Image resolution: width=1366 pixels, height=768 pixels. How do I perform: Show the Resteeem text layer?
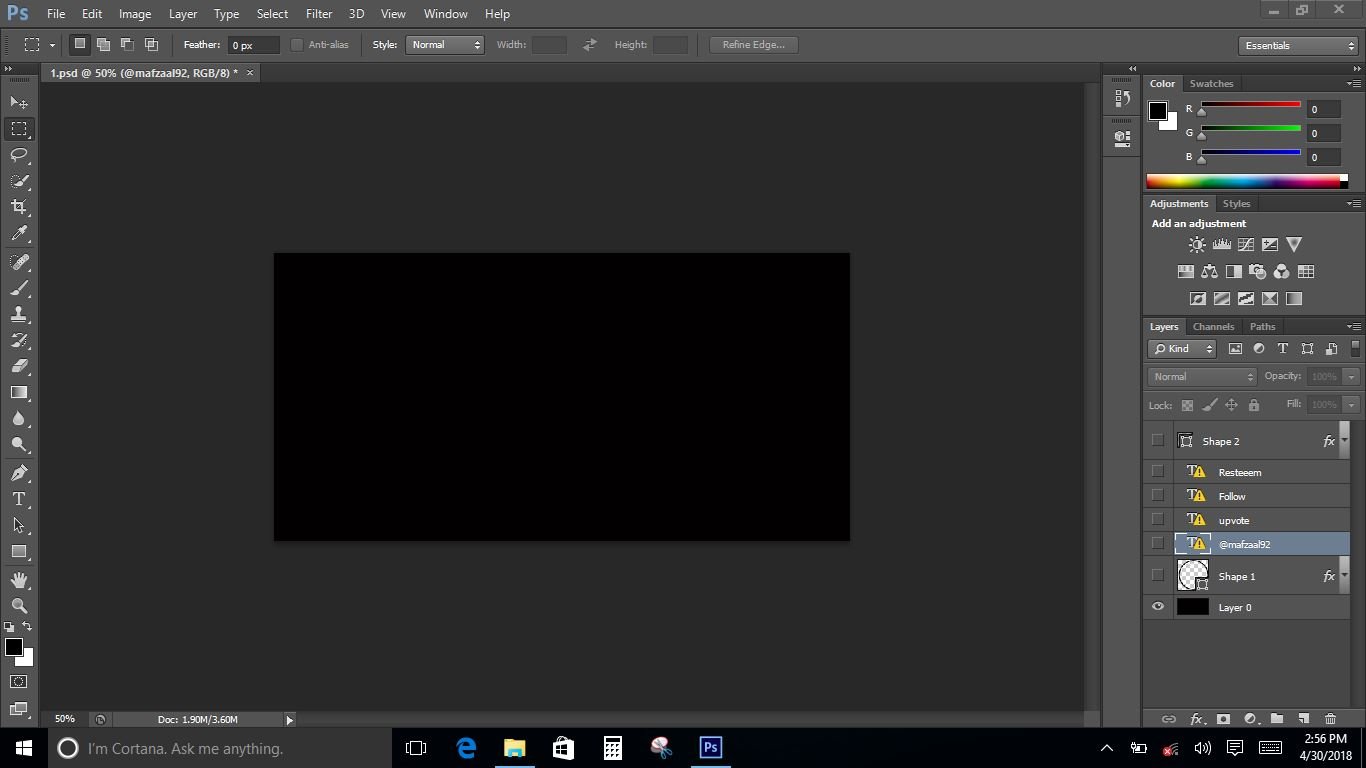[x=1158, y=471]
